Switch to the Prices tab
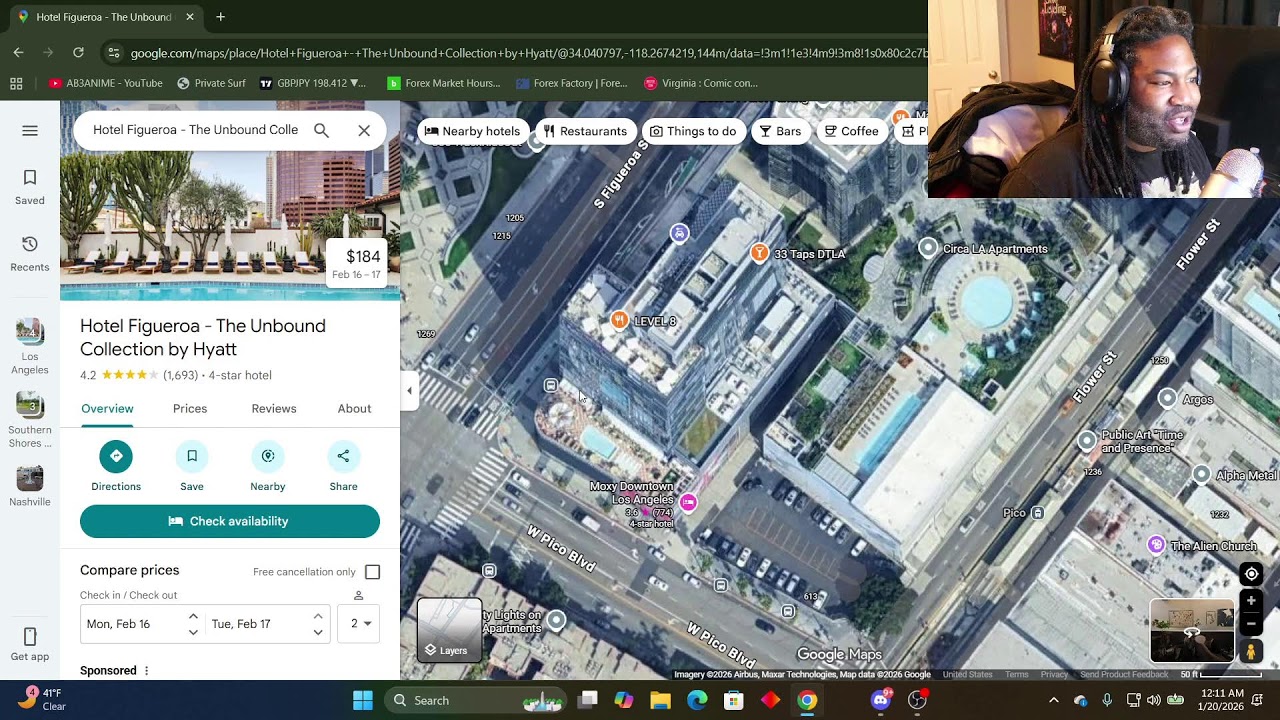1280x720 pixels. (190, 408)
